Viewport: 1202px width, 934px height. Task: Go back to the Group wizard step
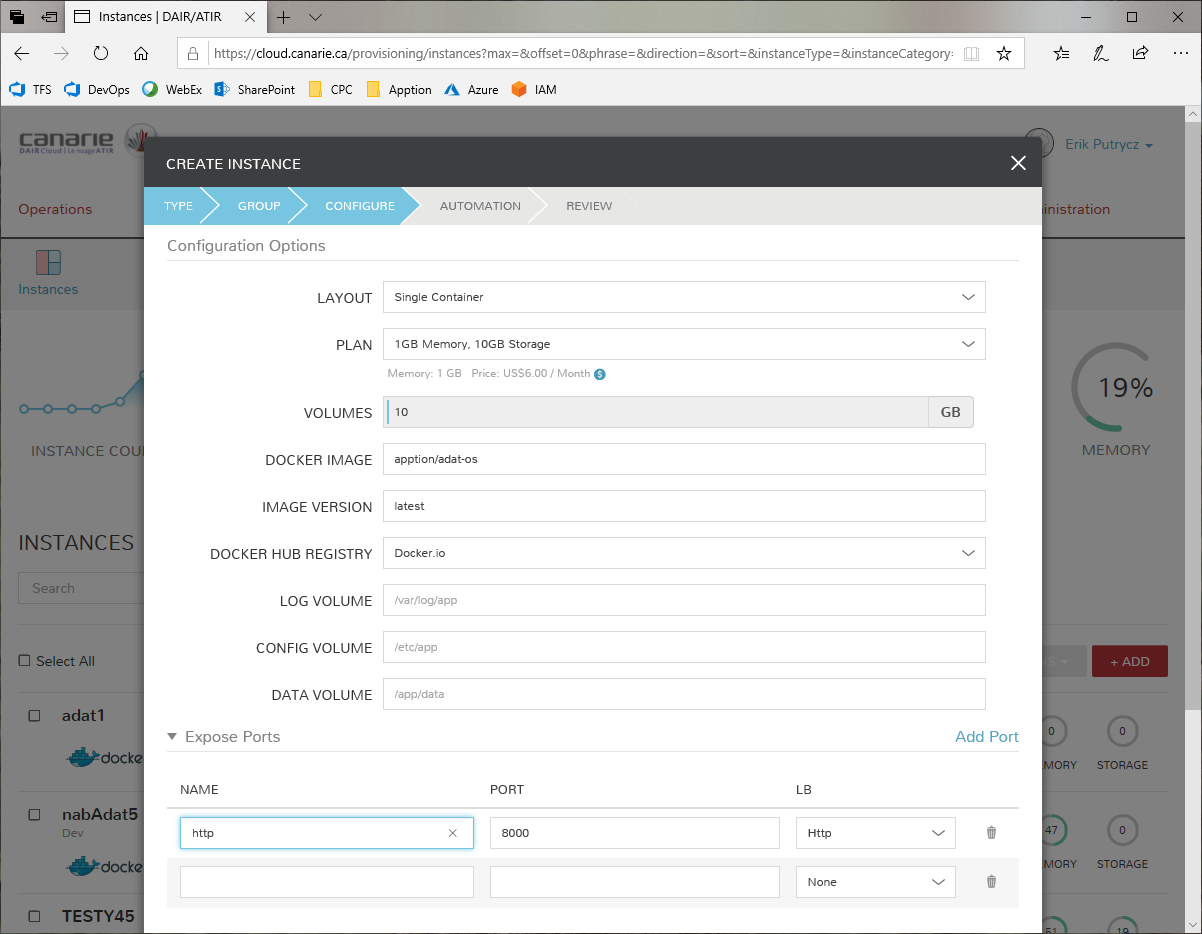(x=259, y=206)
